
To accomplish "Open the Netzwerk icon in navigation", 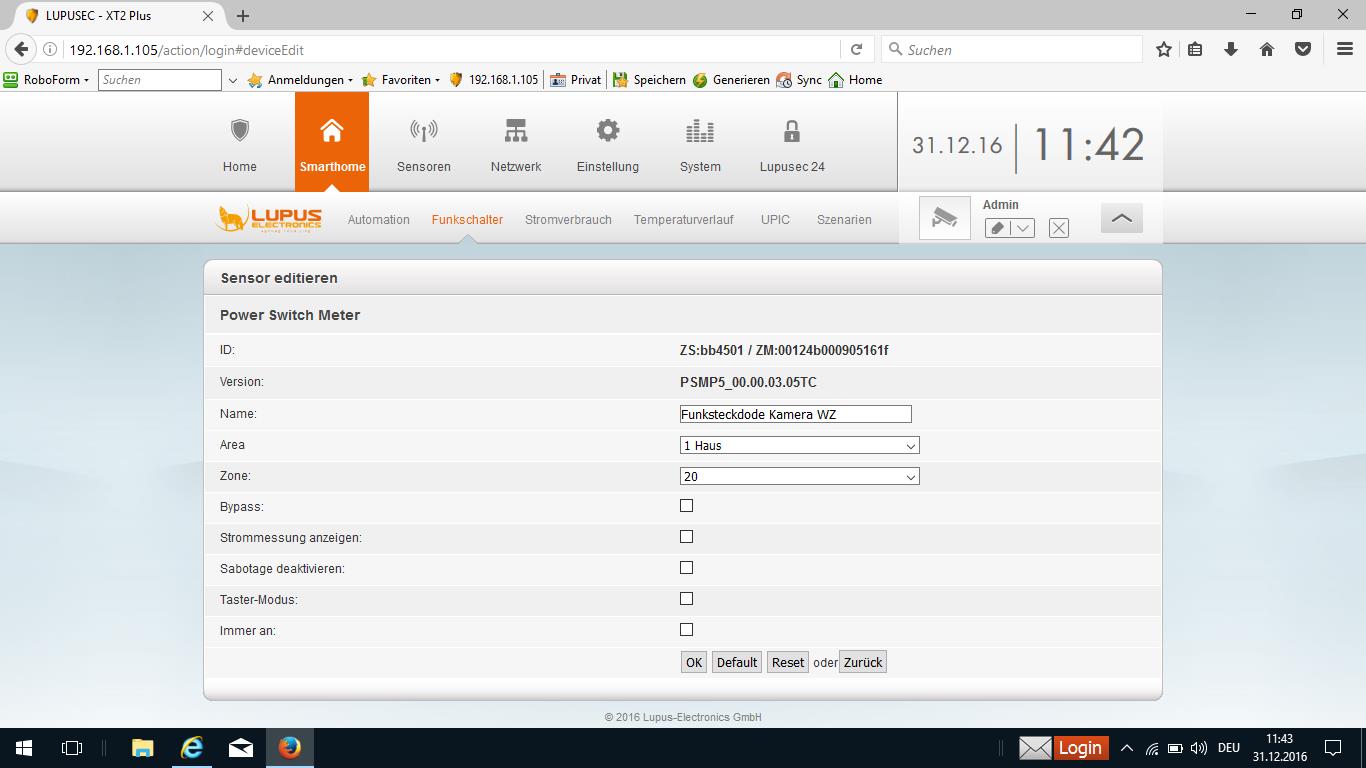I will click(x=515, y=131).
